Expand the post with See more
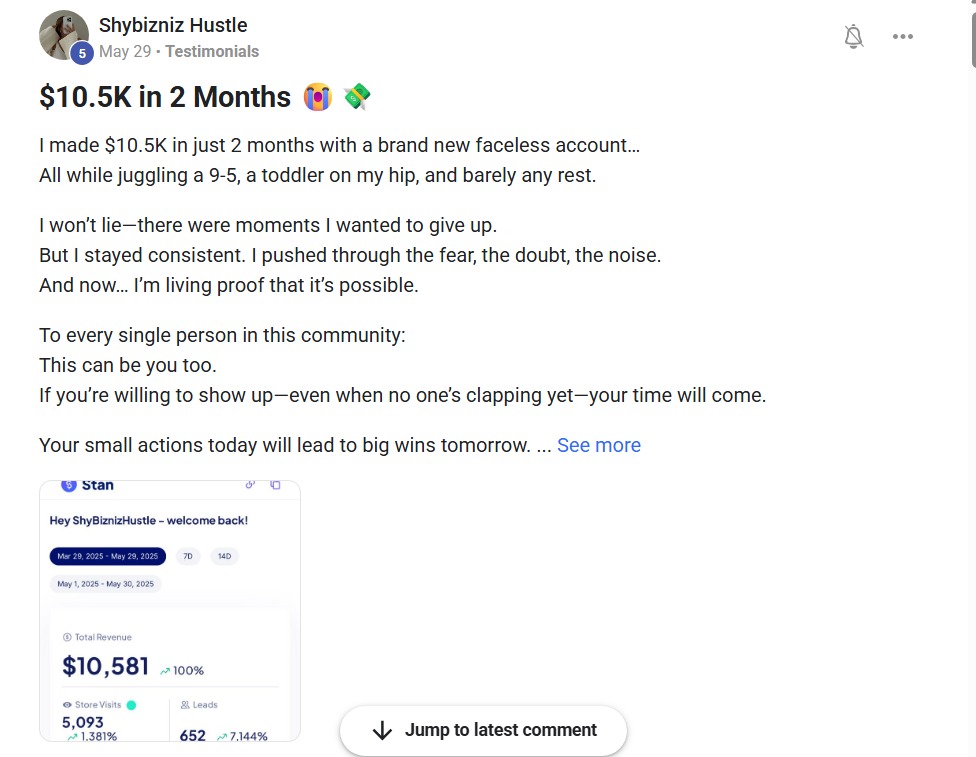The width and height of the screenshot is (976, 757). pyautogui.click(x=598, y=445)
